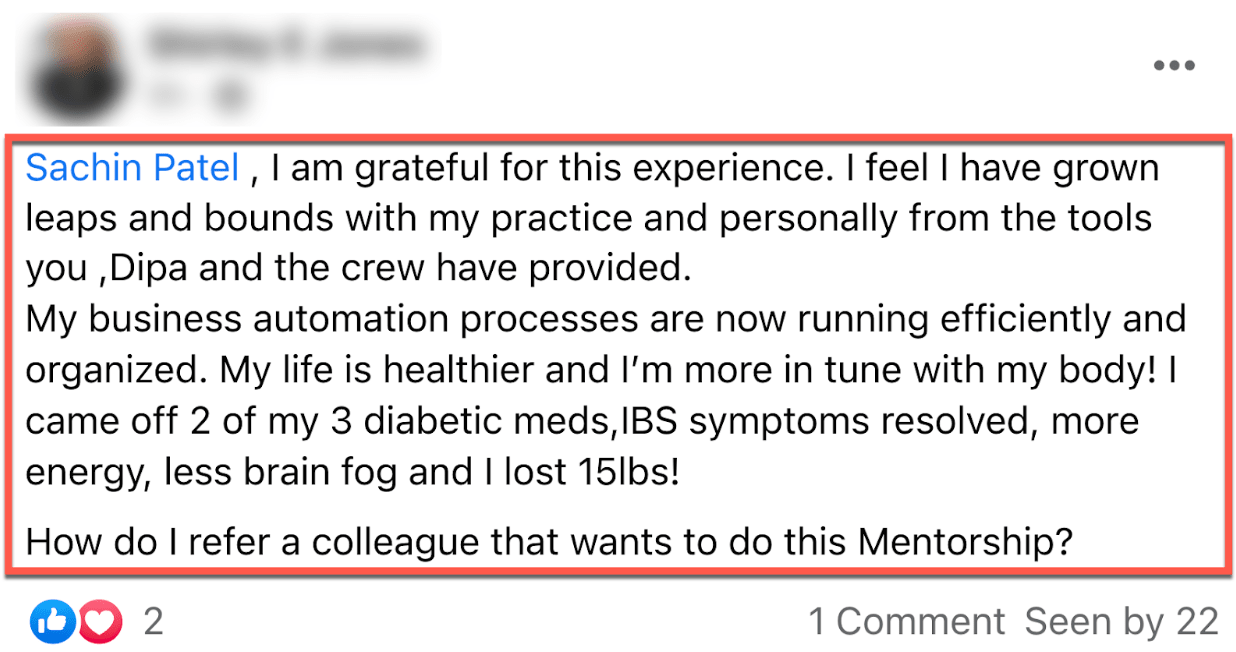
Task: Click the red heart Love reaction icon
Action: click(100, 623)
